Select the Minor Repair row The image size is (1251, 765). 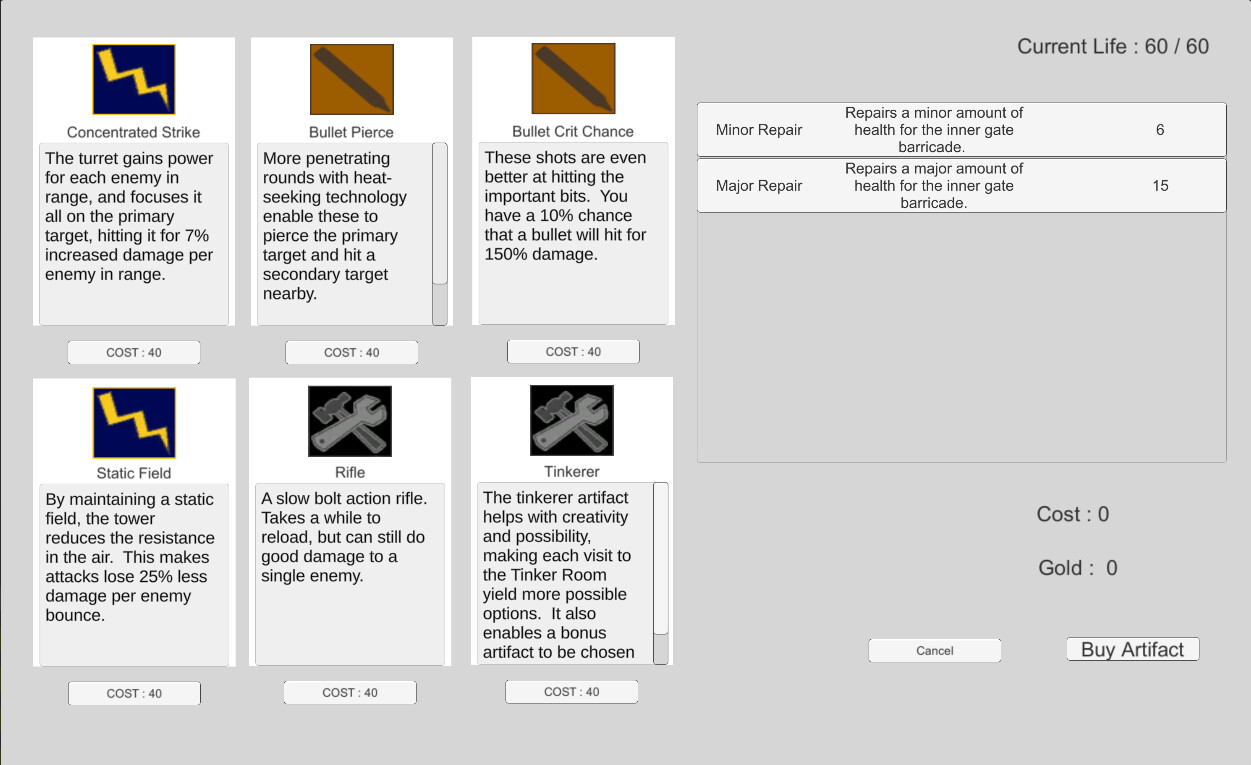(x=961, y=130)
